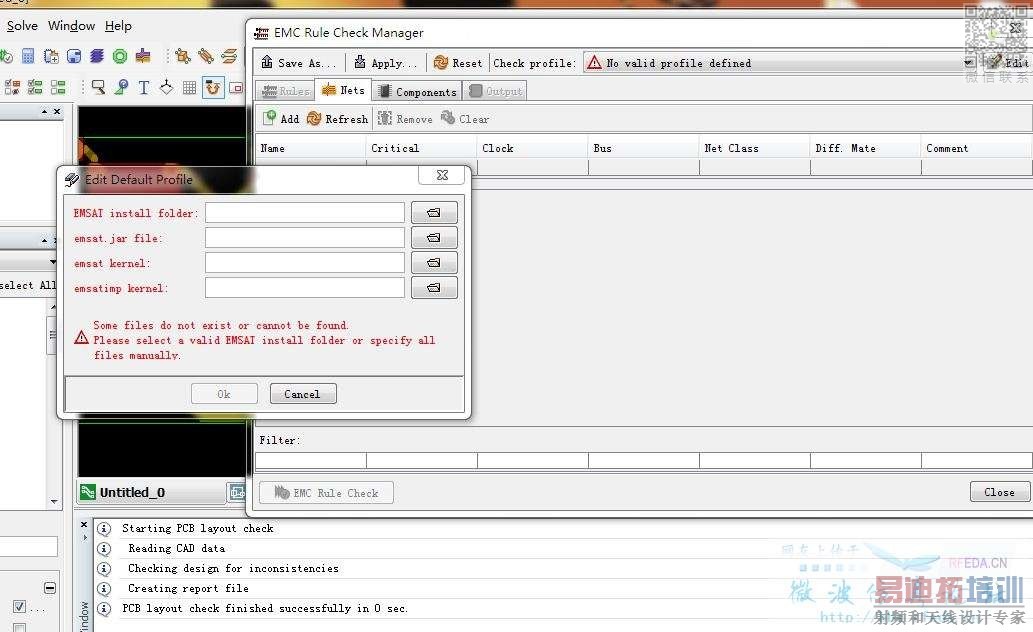The height and width of the screenshot is (632, 1033).
Task: Browse for emsatimp kernel file
Action: point(433,287)
